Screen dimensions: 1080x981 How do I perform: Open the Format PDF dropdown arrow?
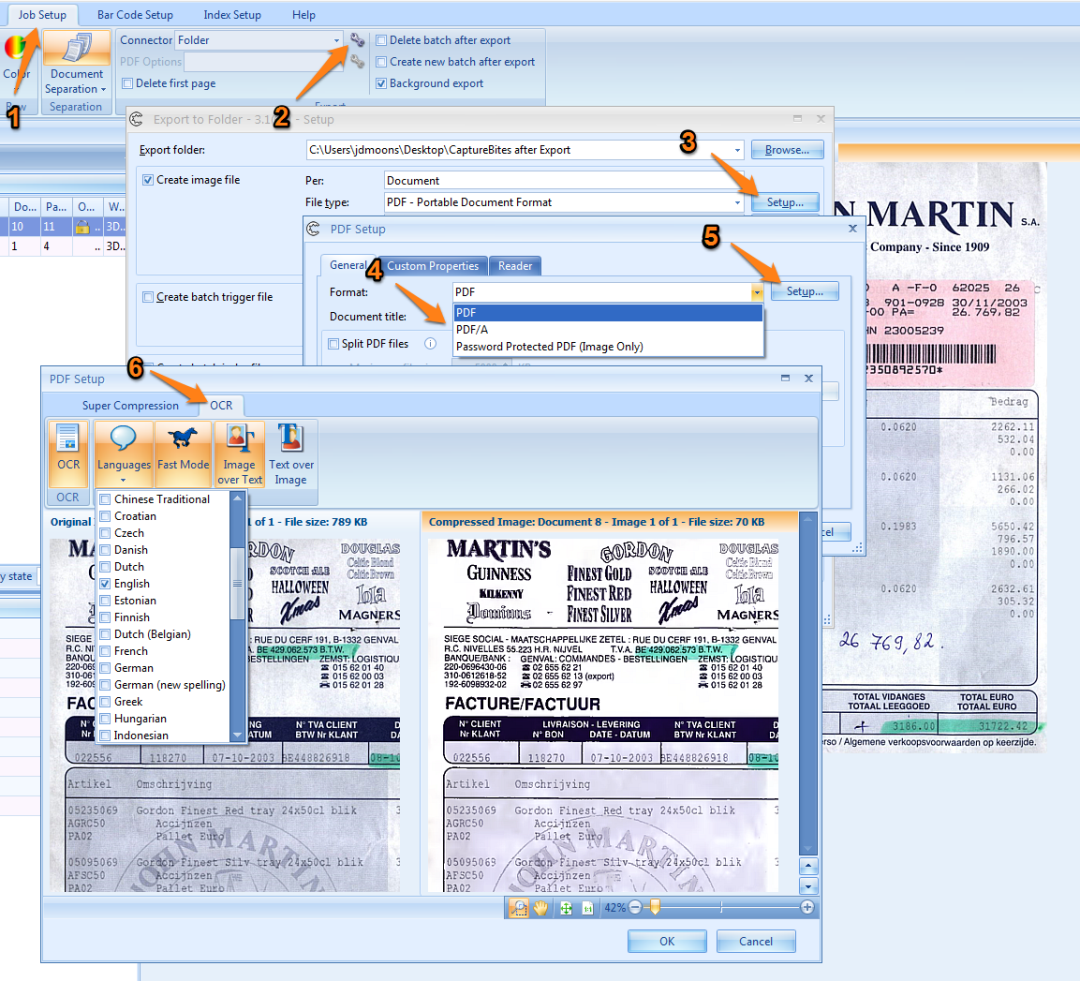757,292
